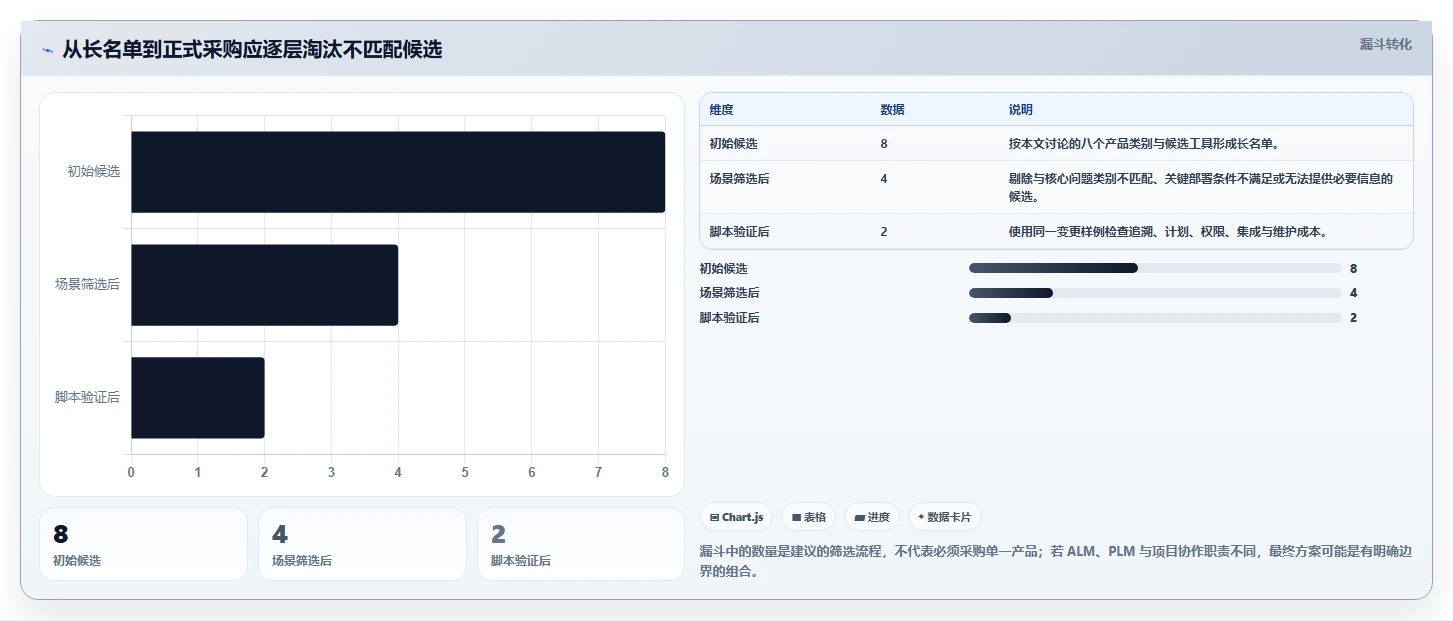Click the 维度 column header
This screenshot has width=1453, height=621.
click(x=721, y=110)
